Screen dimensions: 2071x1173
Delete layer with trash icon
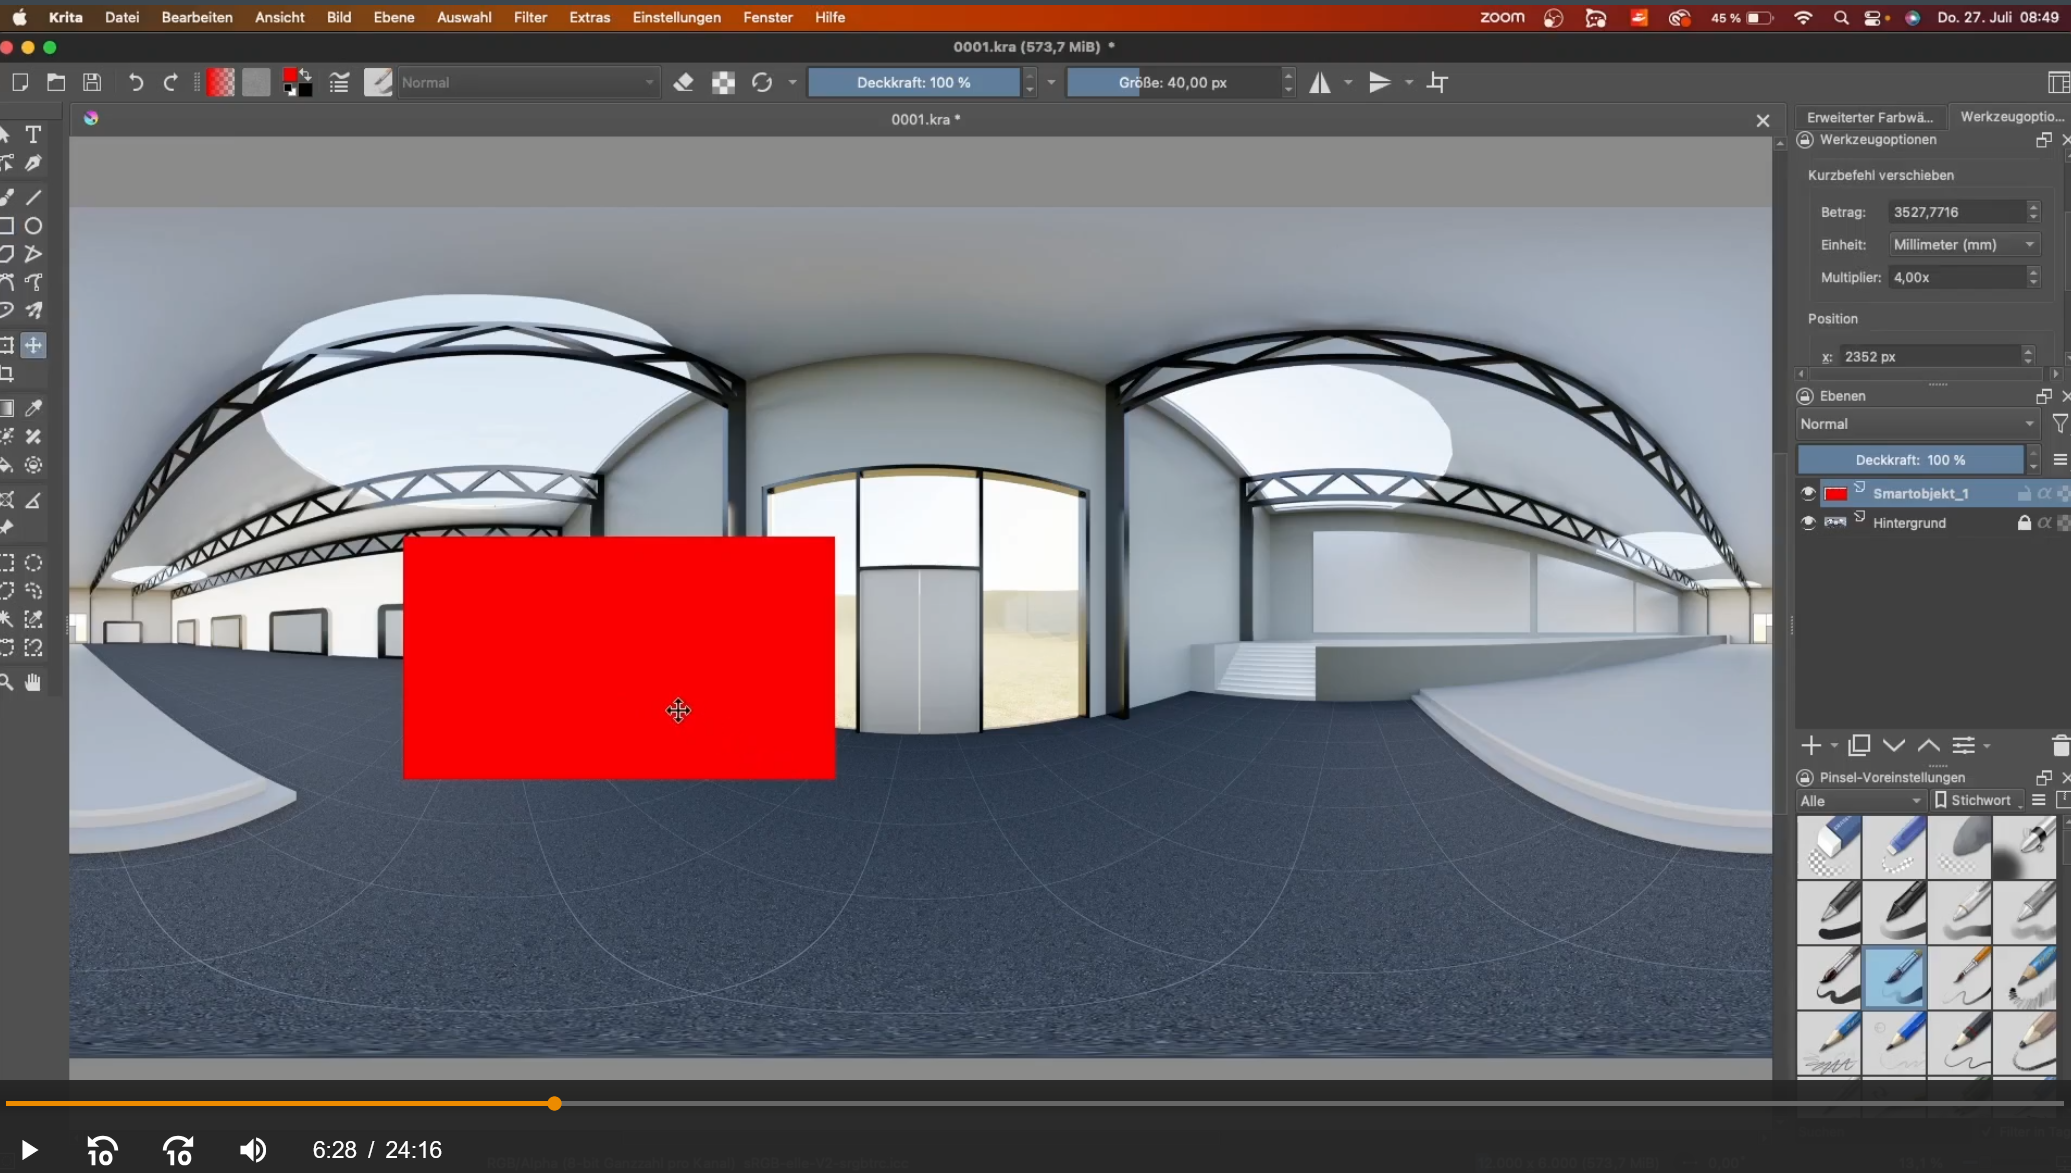coord(2060,746)
